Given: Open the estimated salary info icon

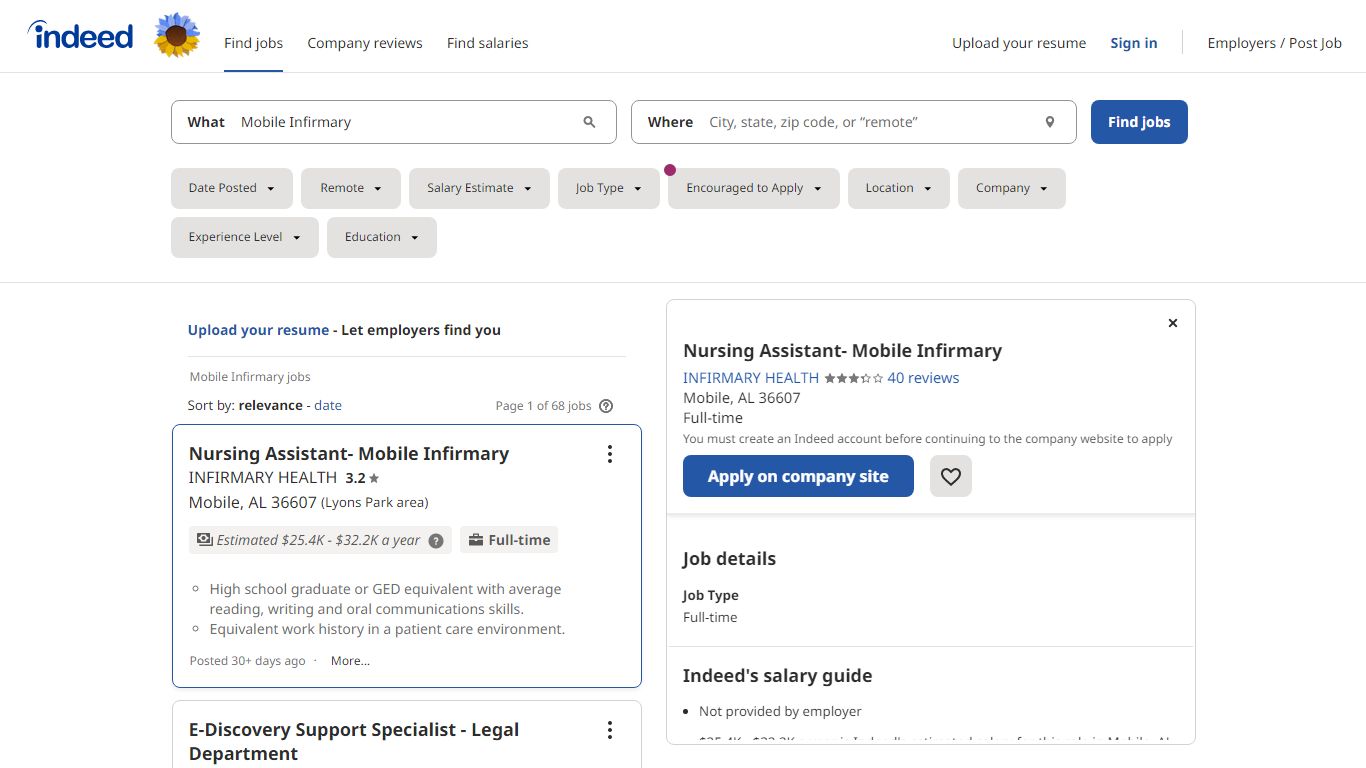Looking at the screenshot, I should click(436, 541).
